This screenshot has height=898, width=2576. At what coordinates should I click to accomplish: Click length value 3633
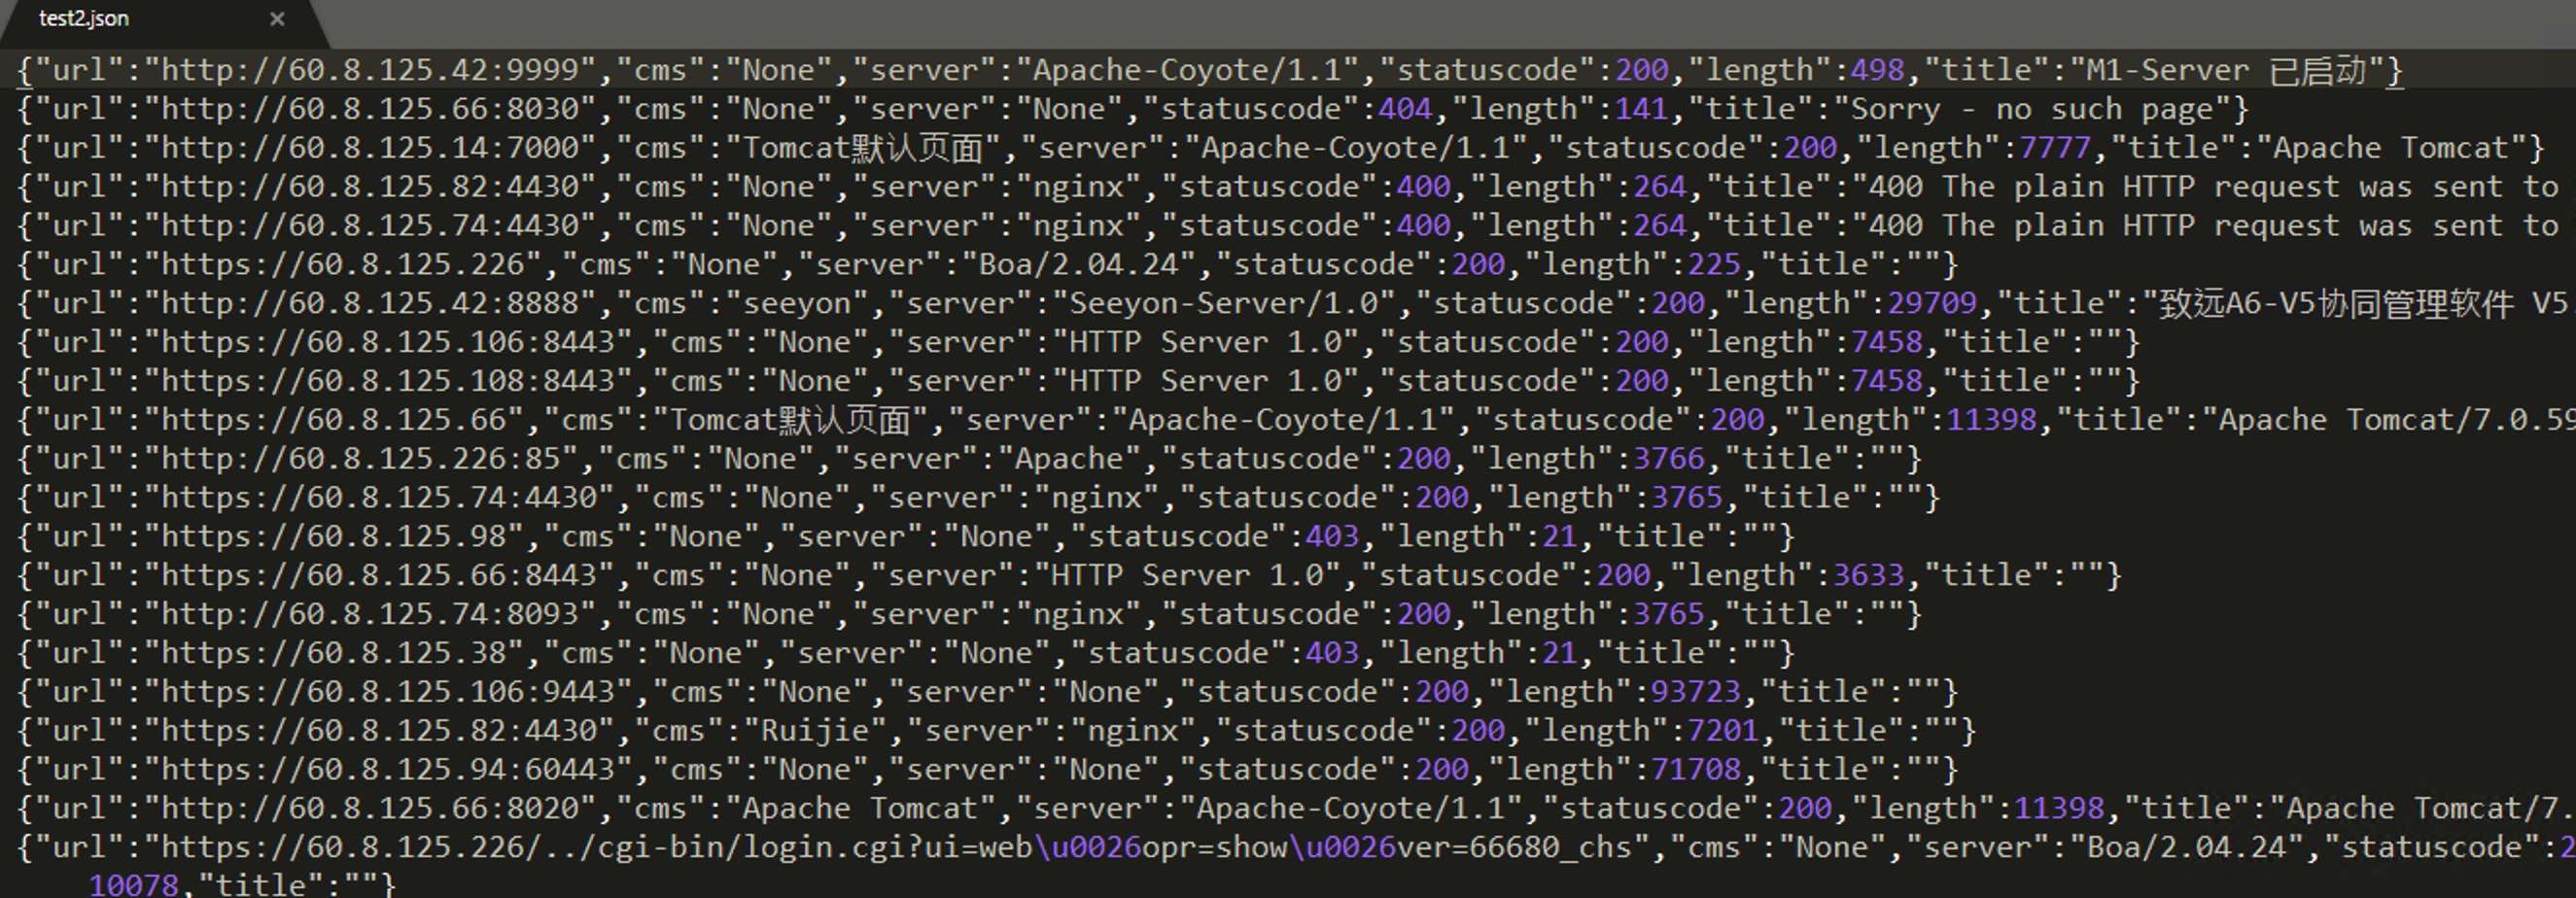tap(1868, 577)
